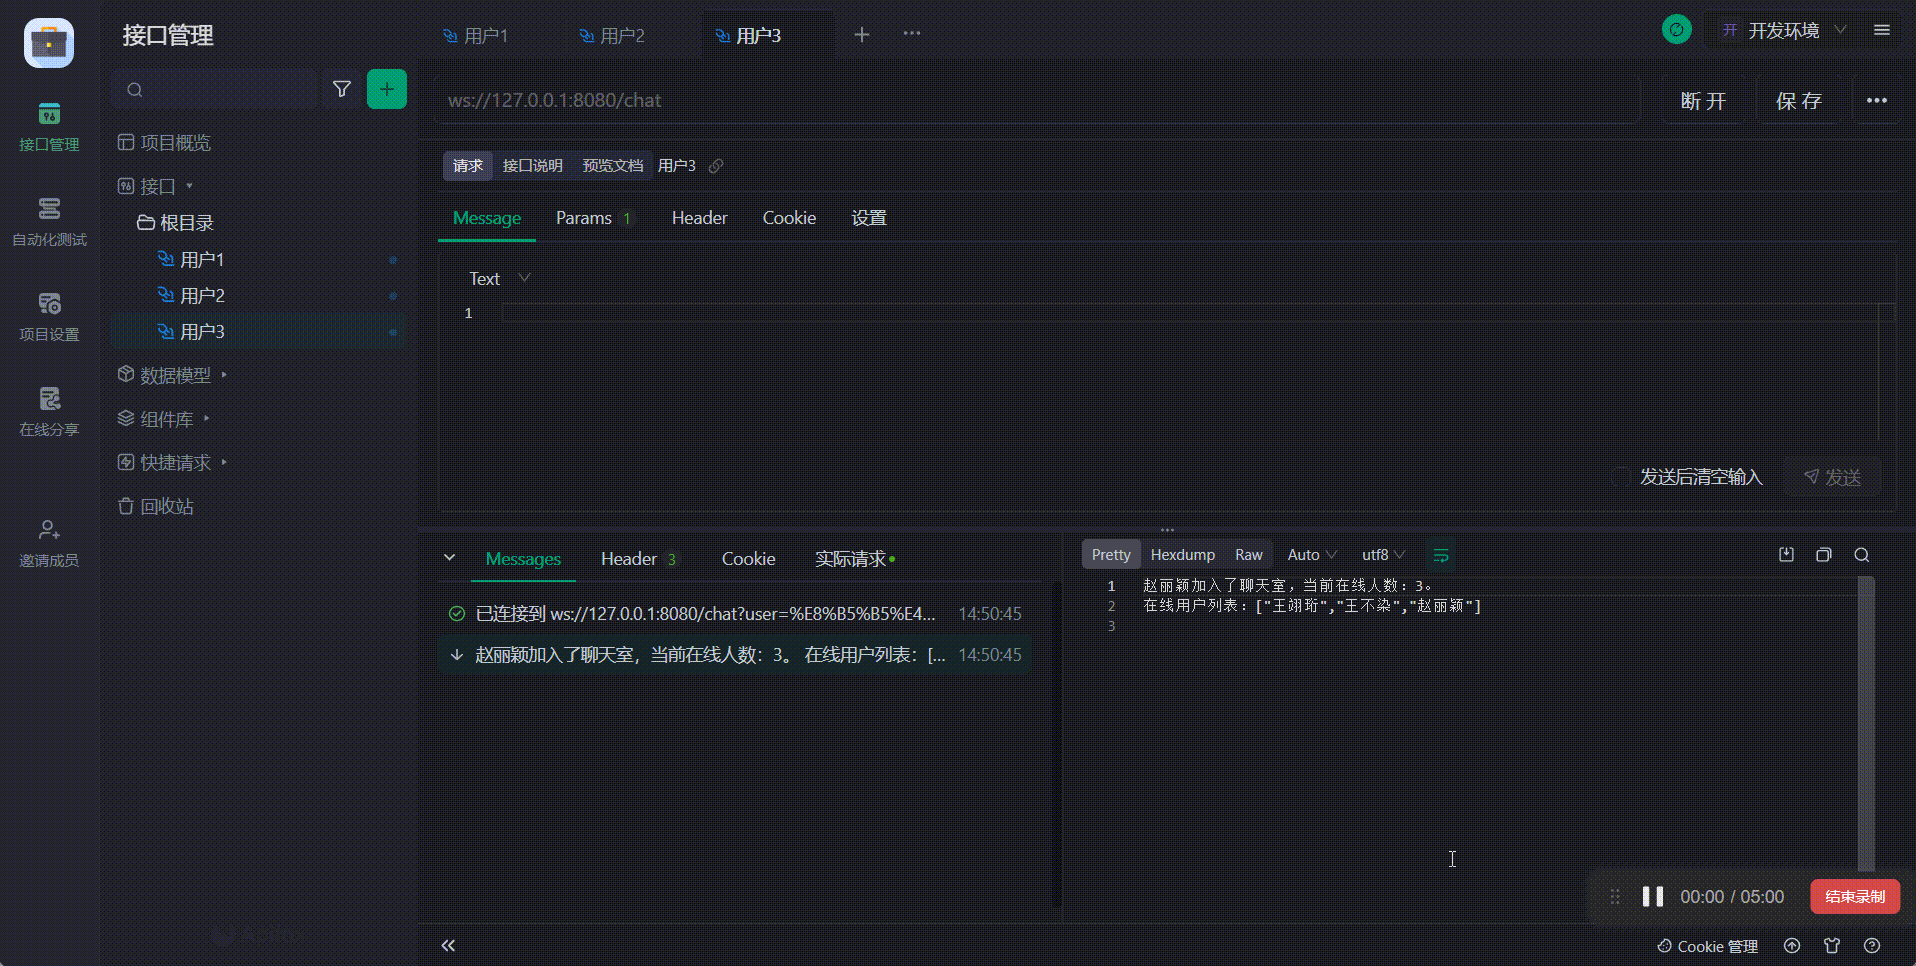The image size is (1916, 966).
Task: Click the save response to file icon
Action: pyautogui.click(x=1786, y=555)
